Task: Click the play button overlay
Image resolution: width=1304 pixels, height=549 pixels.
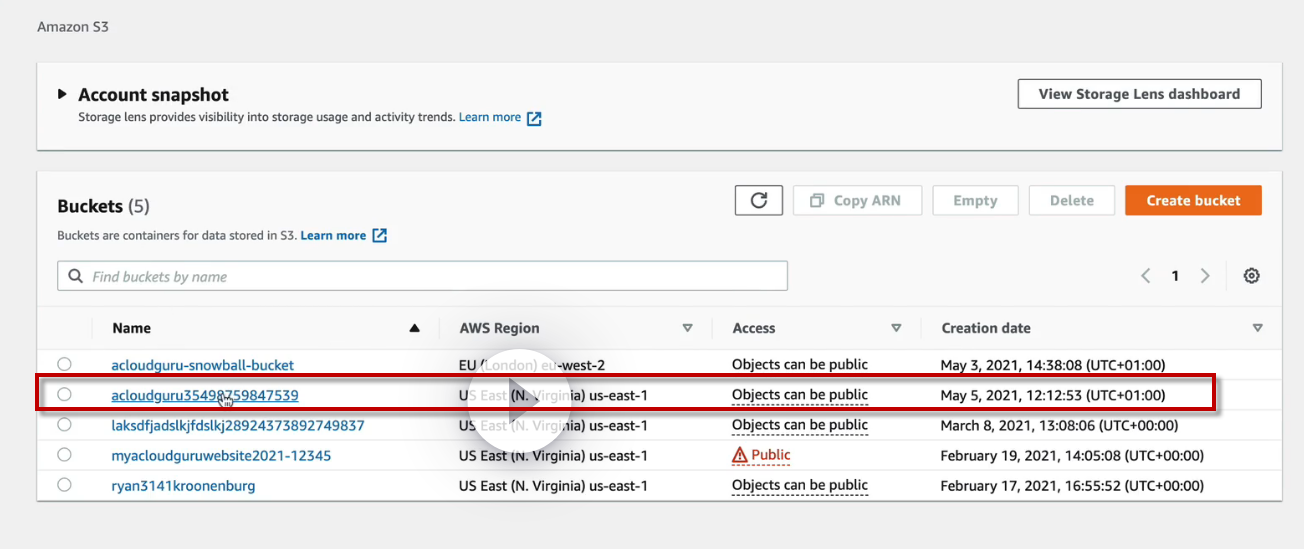Action: click(519, 397)
